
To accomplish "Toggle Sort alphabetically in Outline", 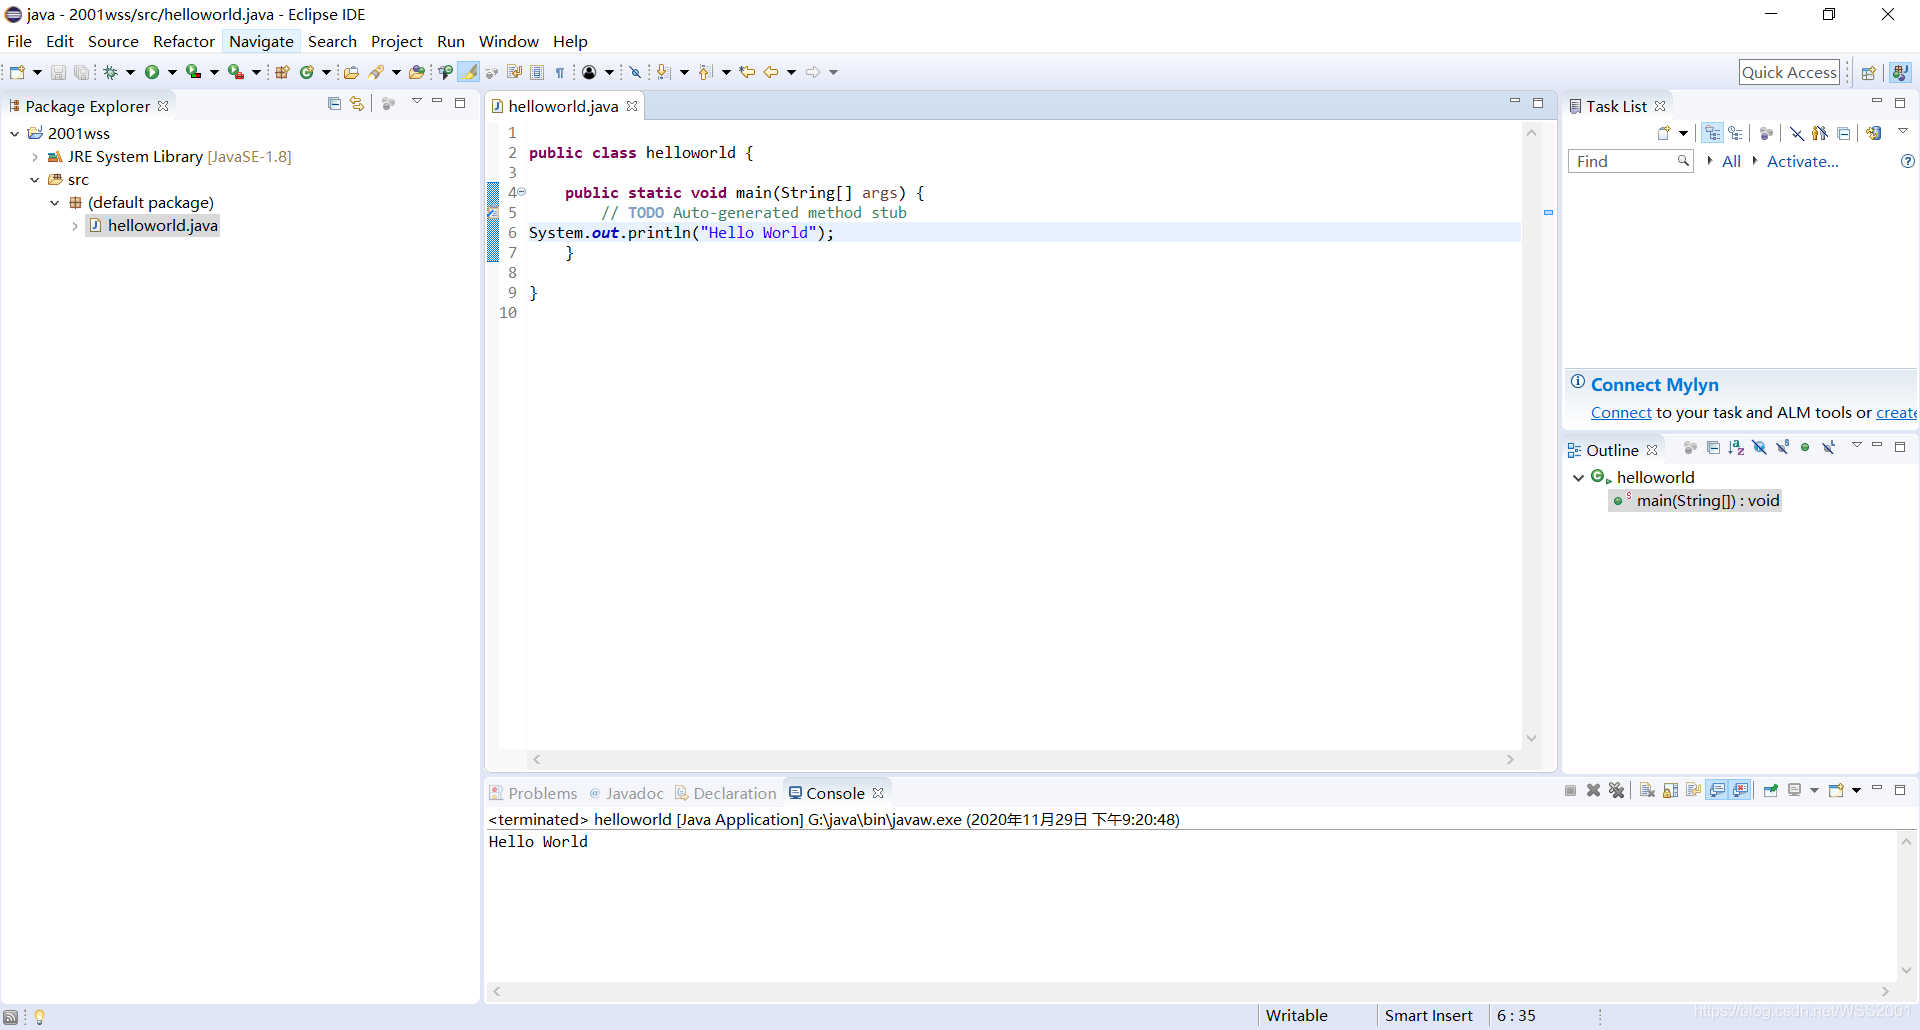I will click(1736, 447).
